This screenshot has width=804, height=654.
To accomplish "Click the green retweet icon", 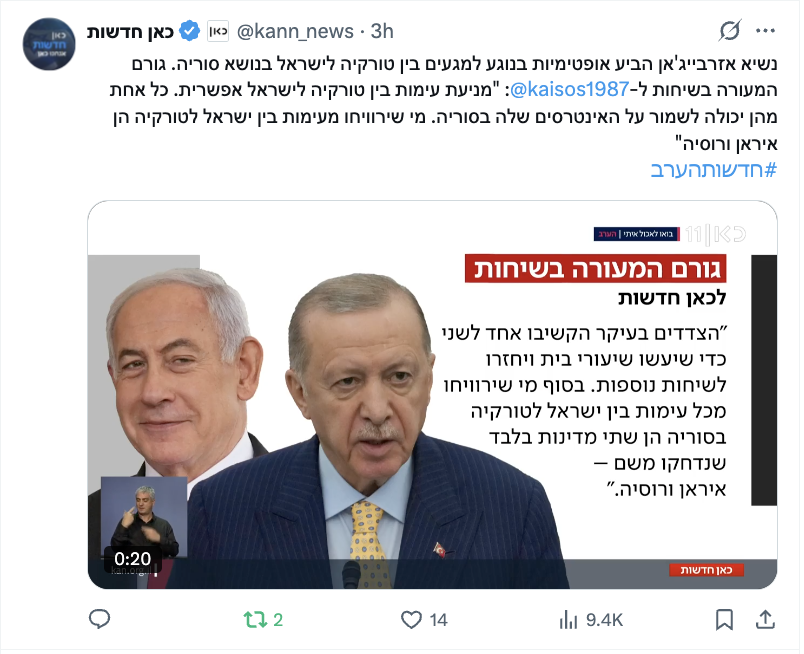I will pos(255,620).
